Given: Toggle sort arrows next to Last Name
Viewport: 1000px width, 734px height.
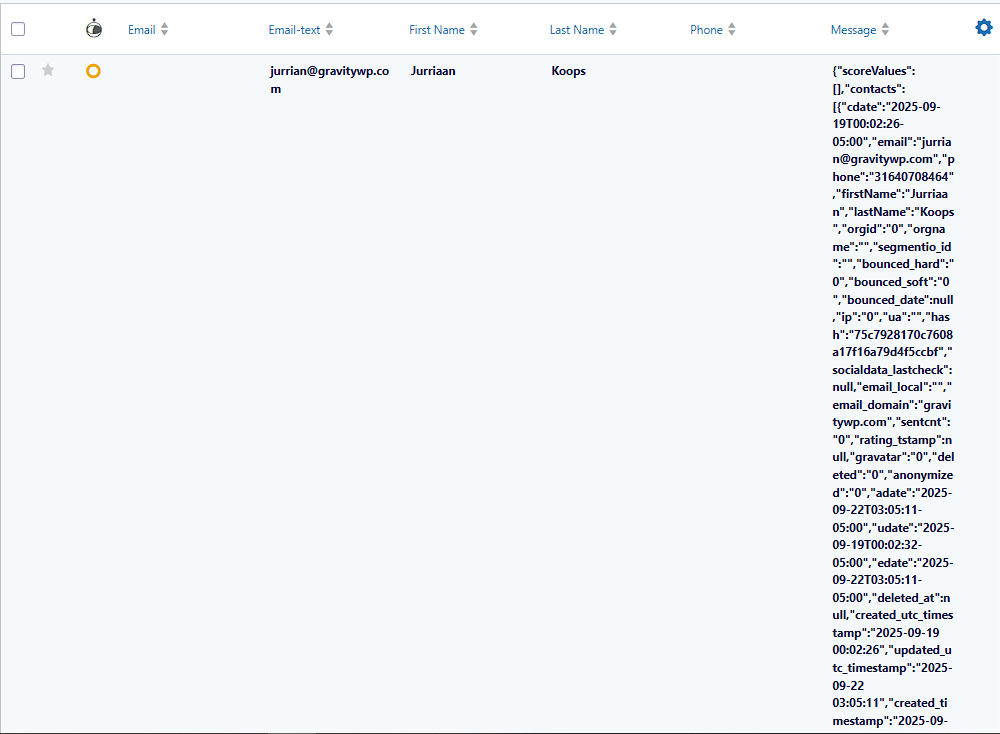Looking at the screenshot, I should (613, 29).
